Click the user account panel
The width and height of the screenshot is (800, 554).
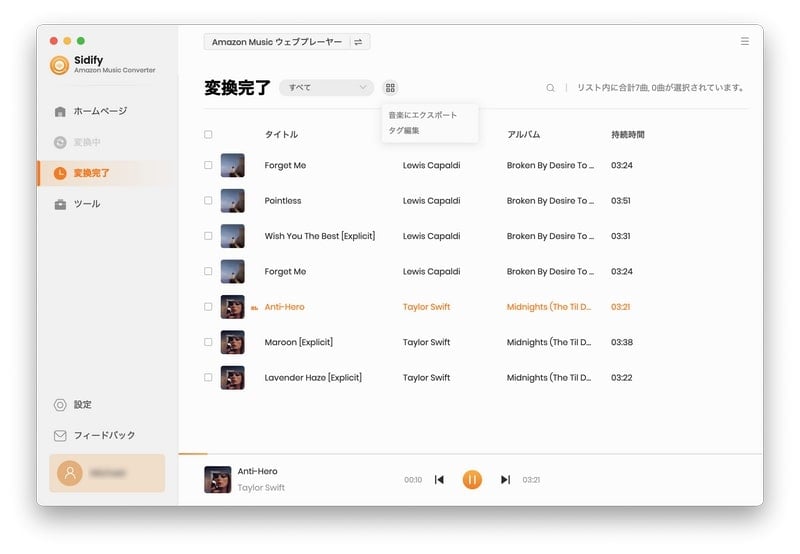(x=107, y=473)
